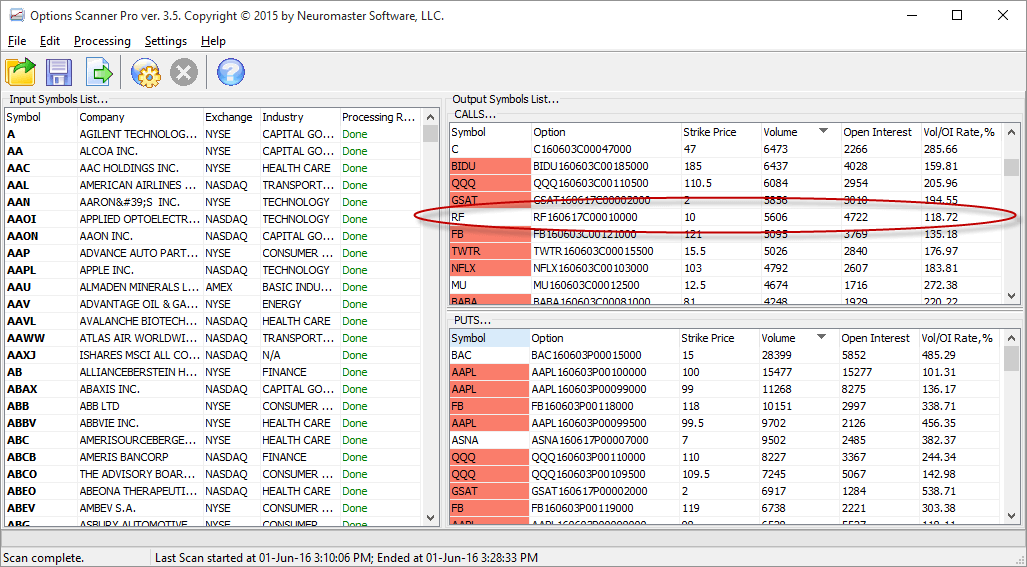Select AGILENT TECHNOLOG... company row
The height and width of the screenshot is (567, 1027).
(213, 134)
